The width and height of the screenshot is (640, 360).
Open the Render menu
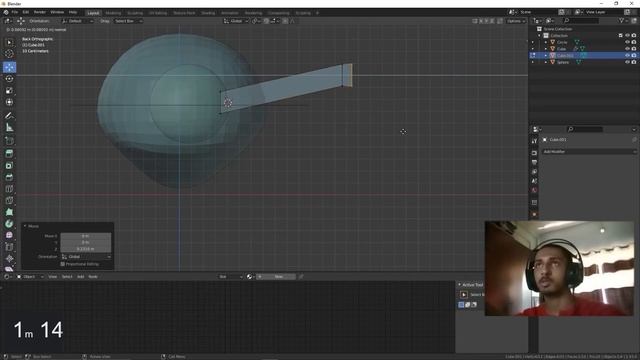(x=40, y=12)
